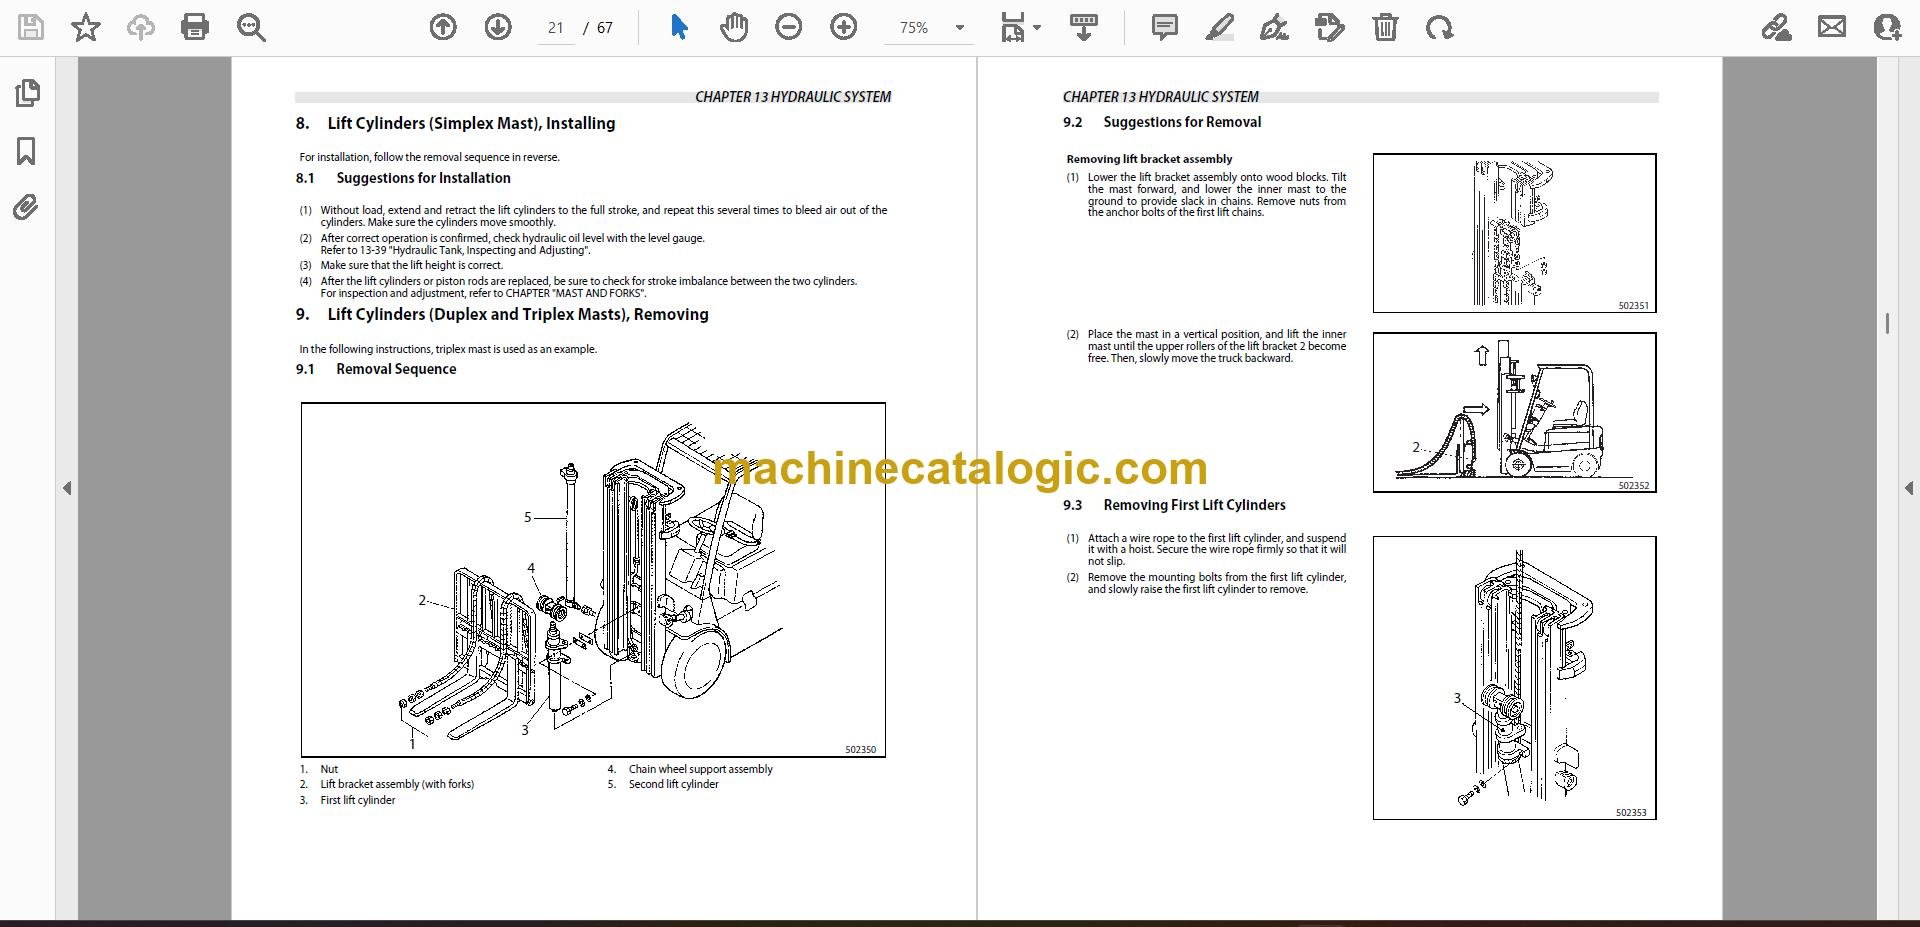Click the vertical scrollbar thumb
Image resolution: width=1920 pixels, height=927 pixels.
pos(1887,323)
